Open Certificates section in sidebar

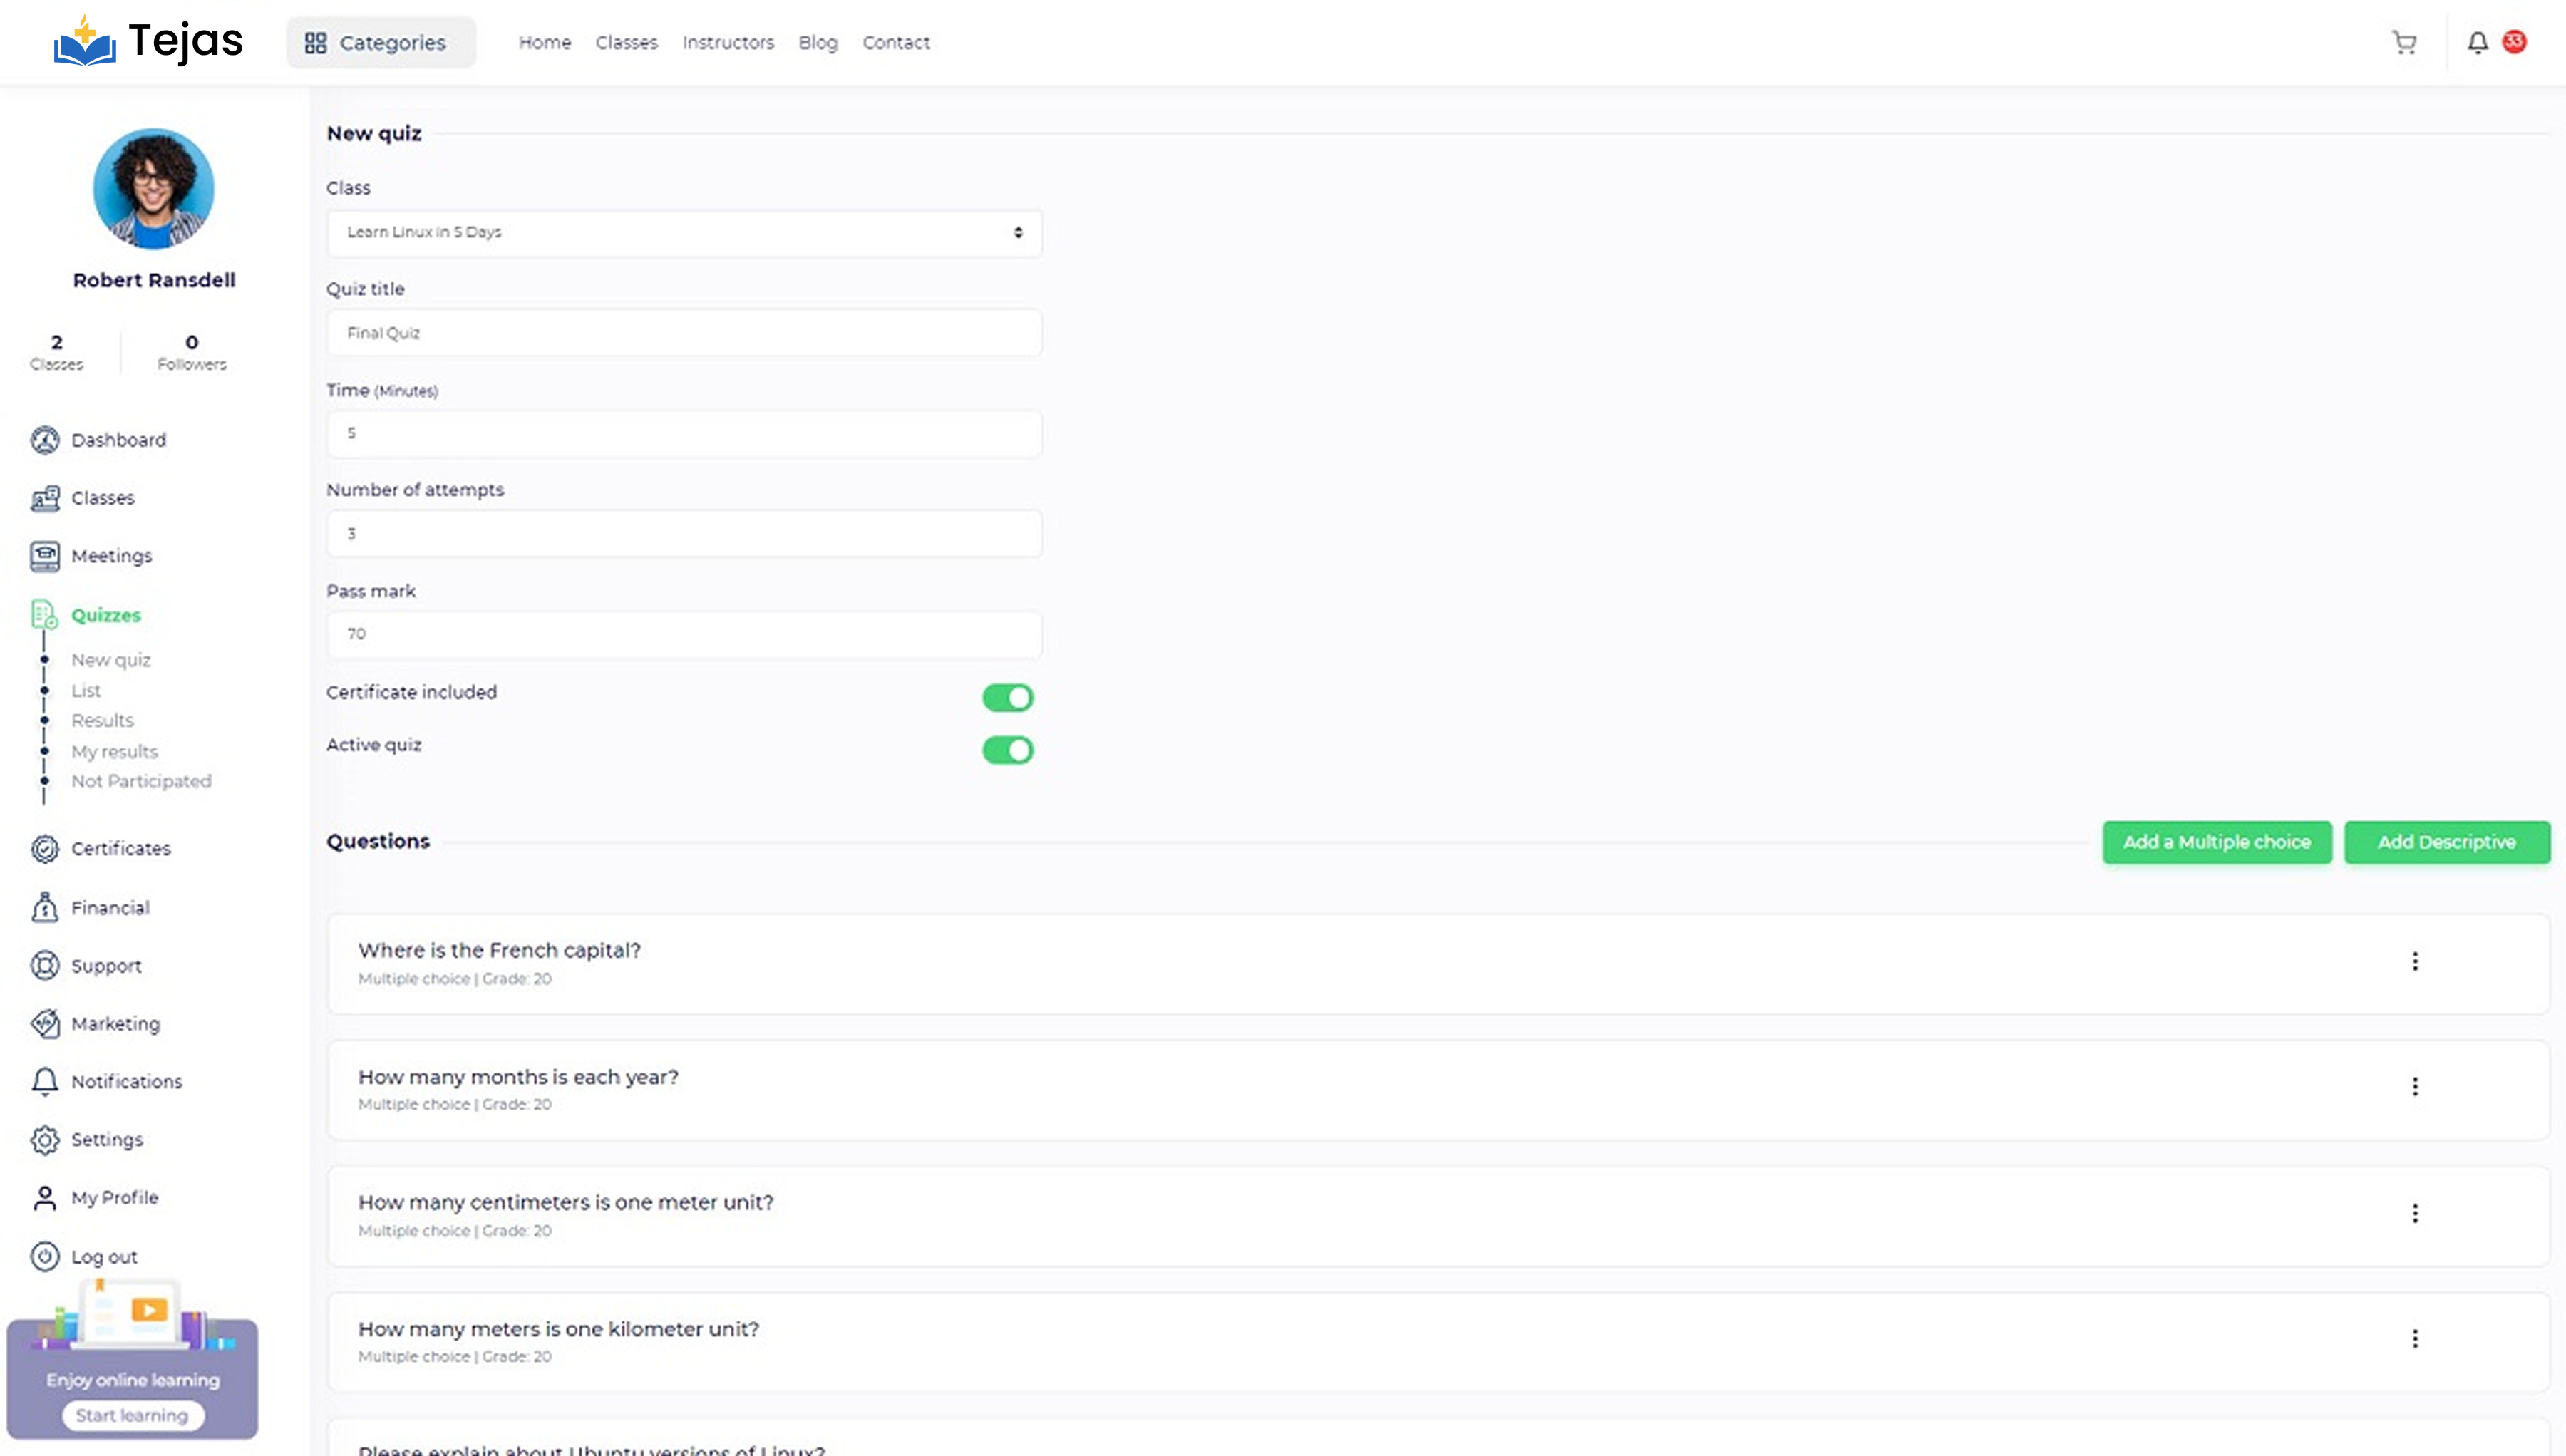120,848
